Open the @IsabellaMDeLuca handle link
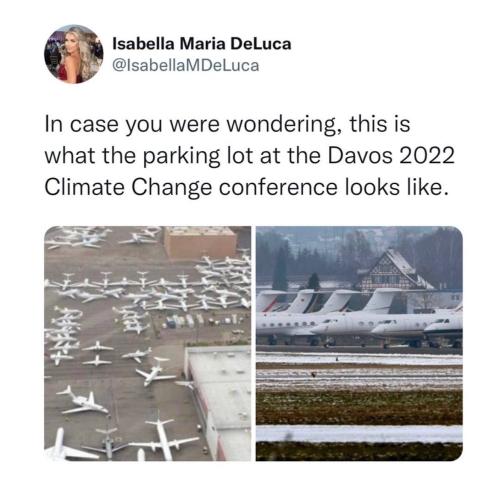This screenshot has width=500, height=491. pyautogui.click(x=186, y=66)
